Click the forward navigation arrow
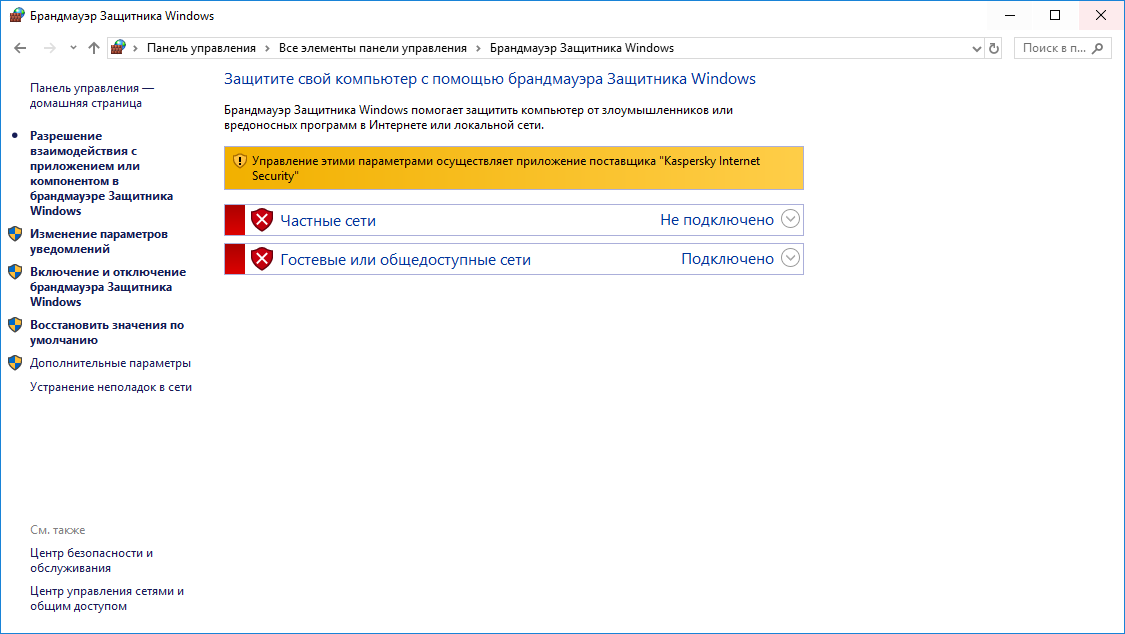1125x634 pixels. click(50, 48)
